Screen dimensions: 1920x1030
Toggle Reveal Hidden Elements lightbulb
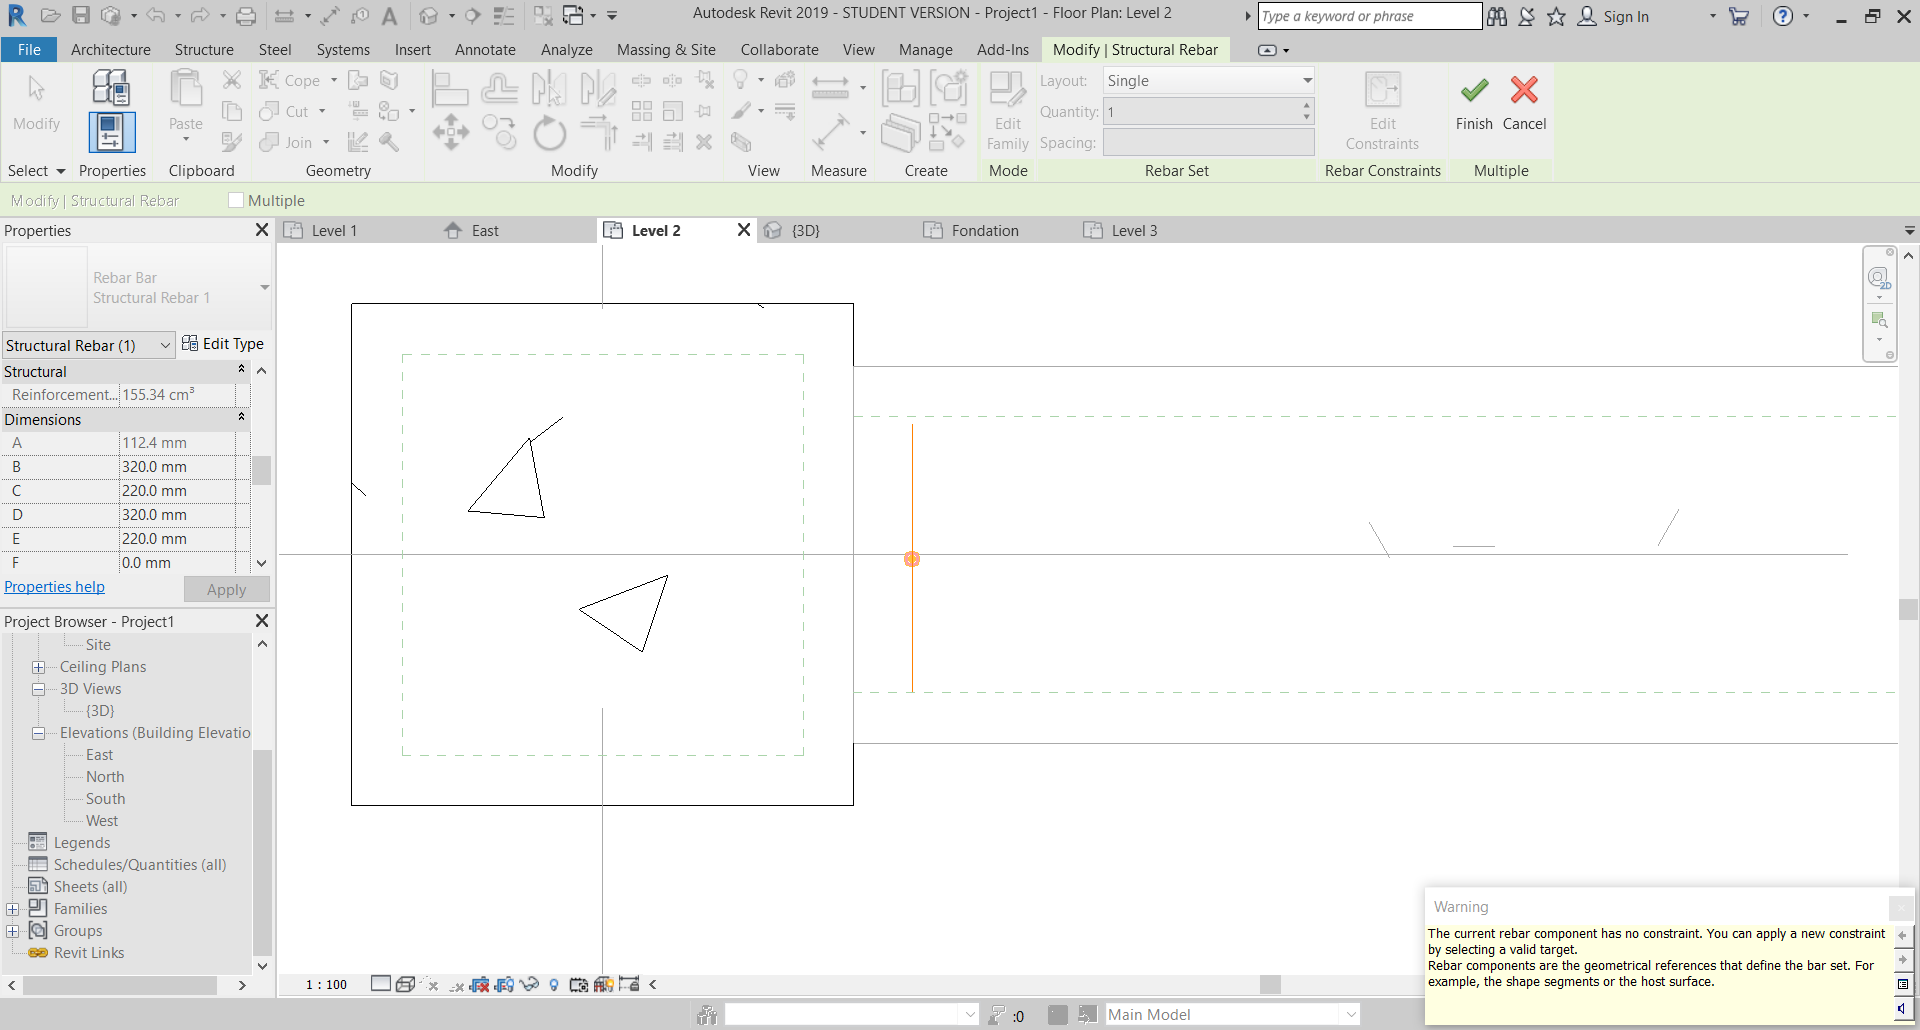554,985
